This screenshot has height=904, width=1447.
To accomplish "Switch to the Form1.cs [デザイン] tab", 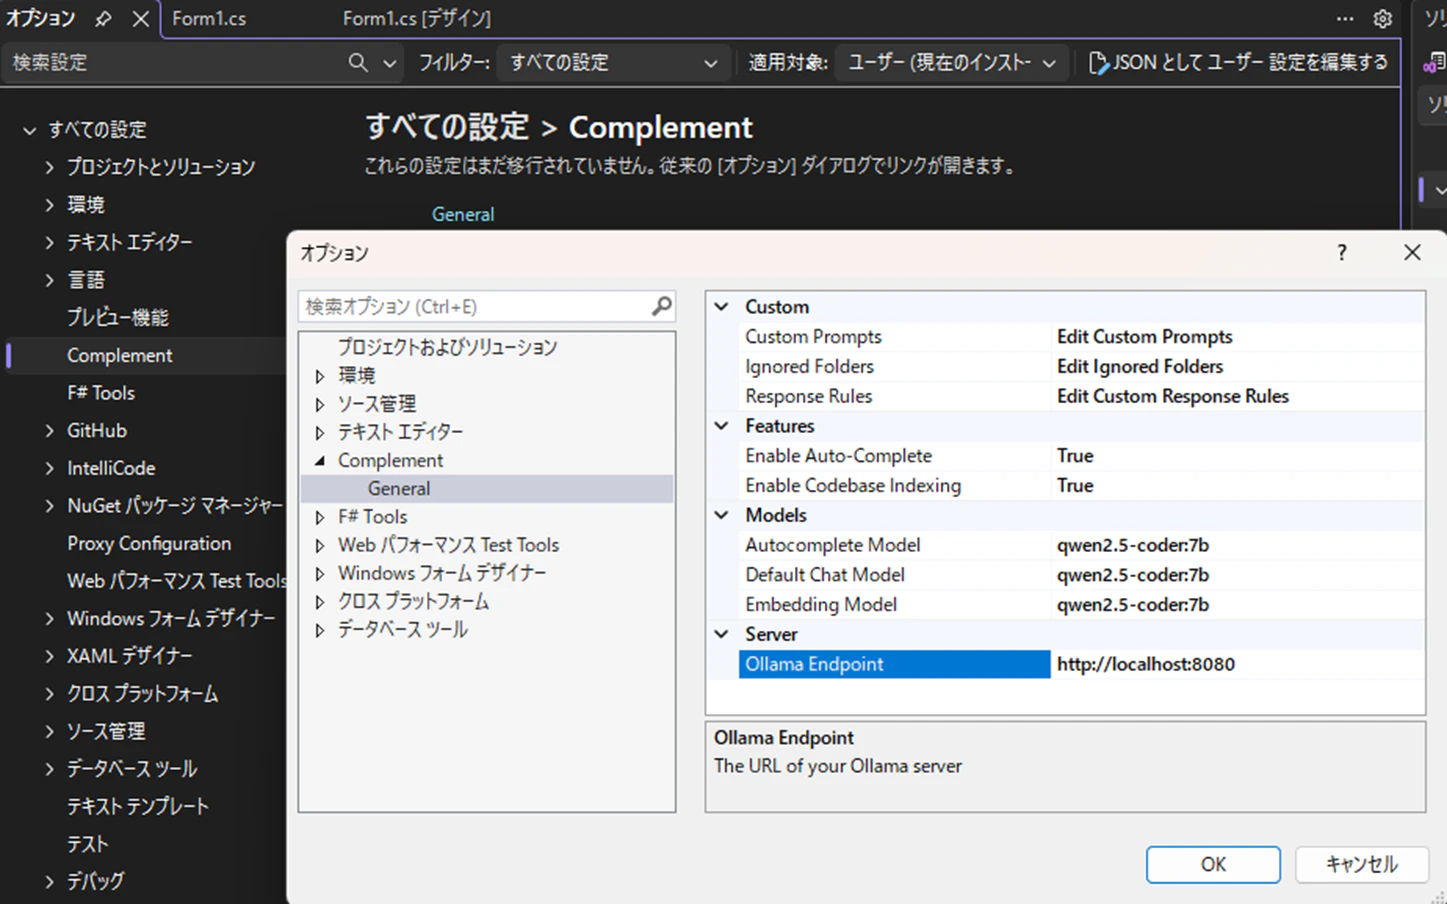I will click(x=417, y=18).
